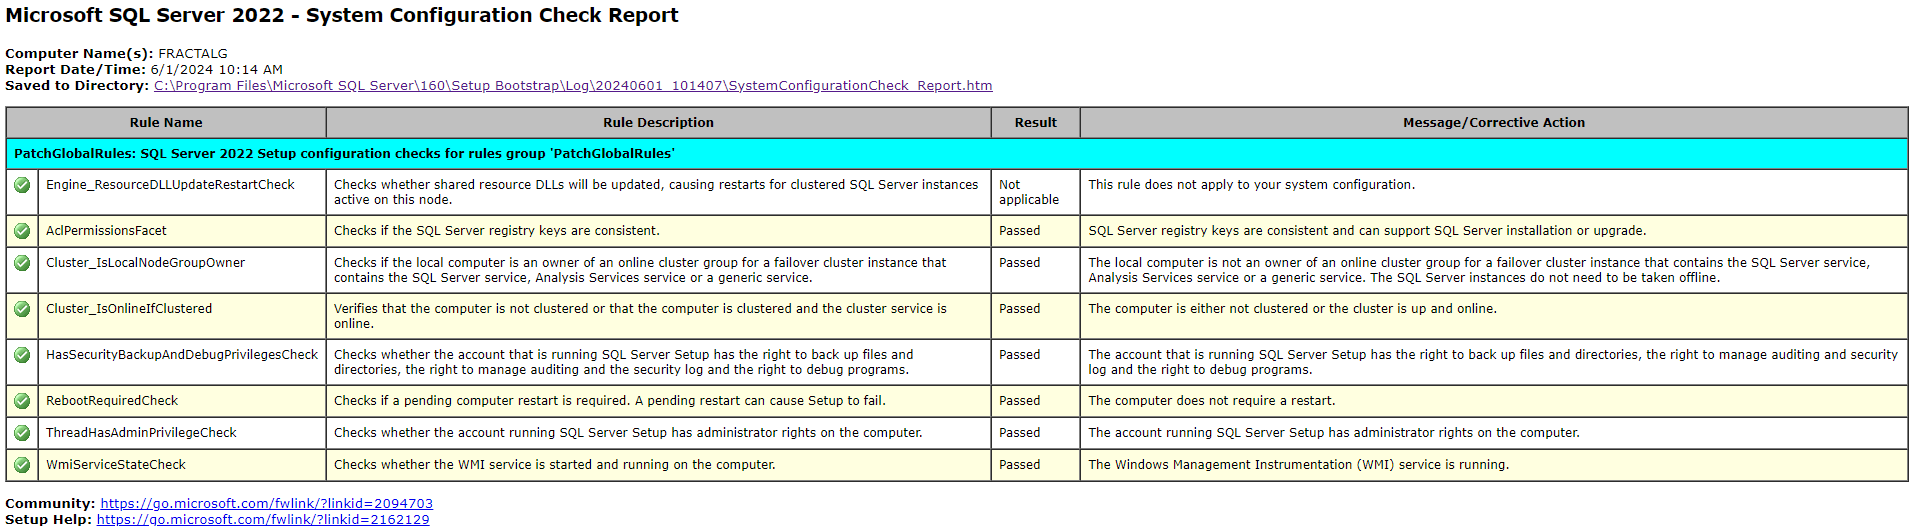The height and width of the screenshot is (526, 1913).
Task: Click the Passed result for Cluster_IsLocalNodeGroupOwner
Action: tap(1019, 263)
